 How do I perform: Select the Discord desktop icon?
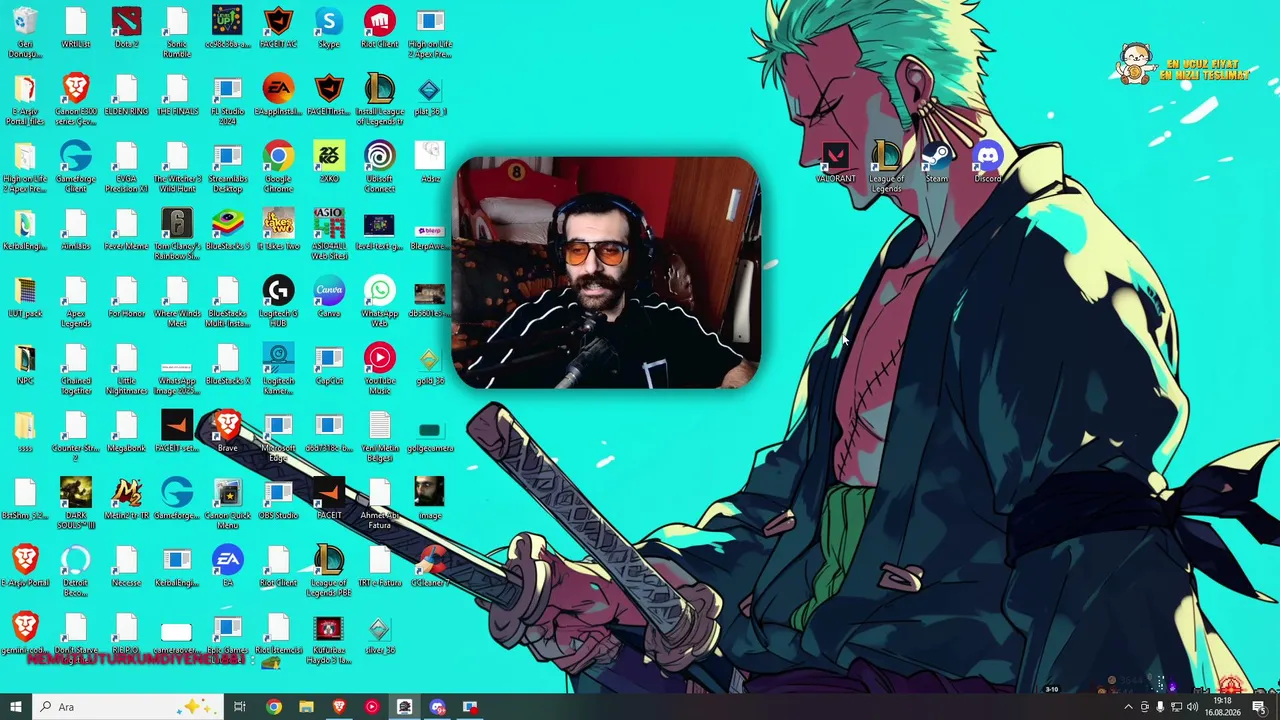tap(988, 162)
